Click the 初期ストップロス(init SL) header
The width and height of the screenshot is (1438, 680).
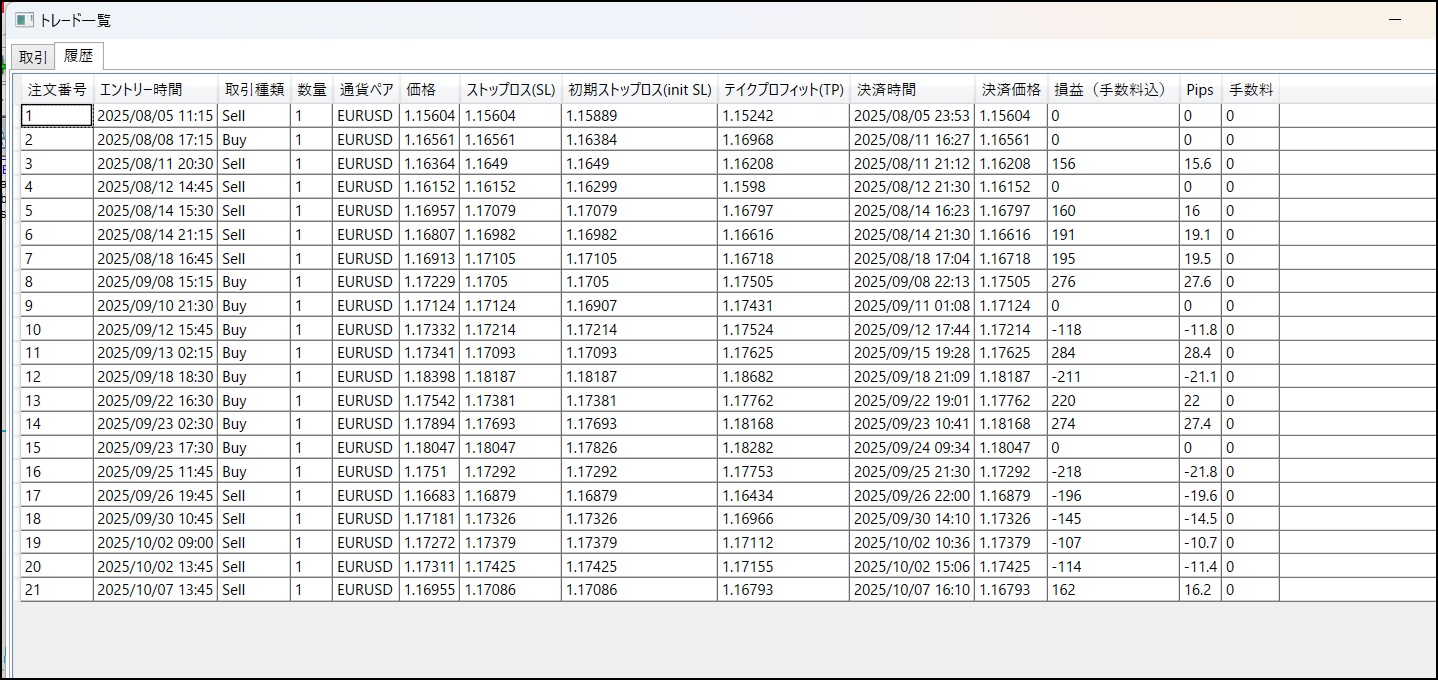[639, 90]
